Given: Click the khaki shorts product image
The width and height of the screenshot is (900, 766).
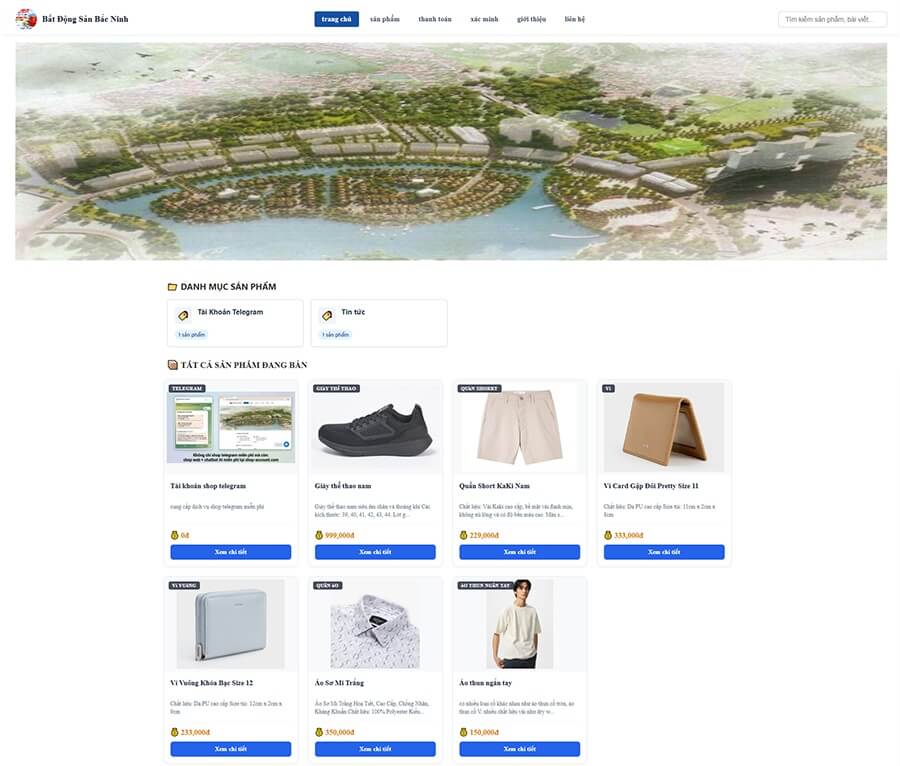Looking at the screenshot, I should coord(519,427).
